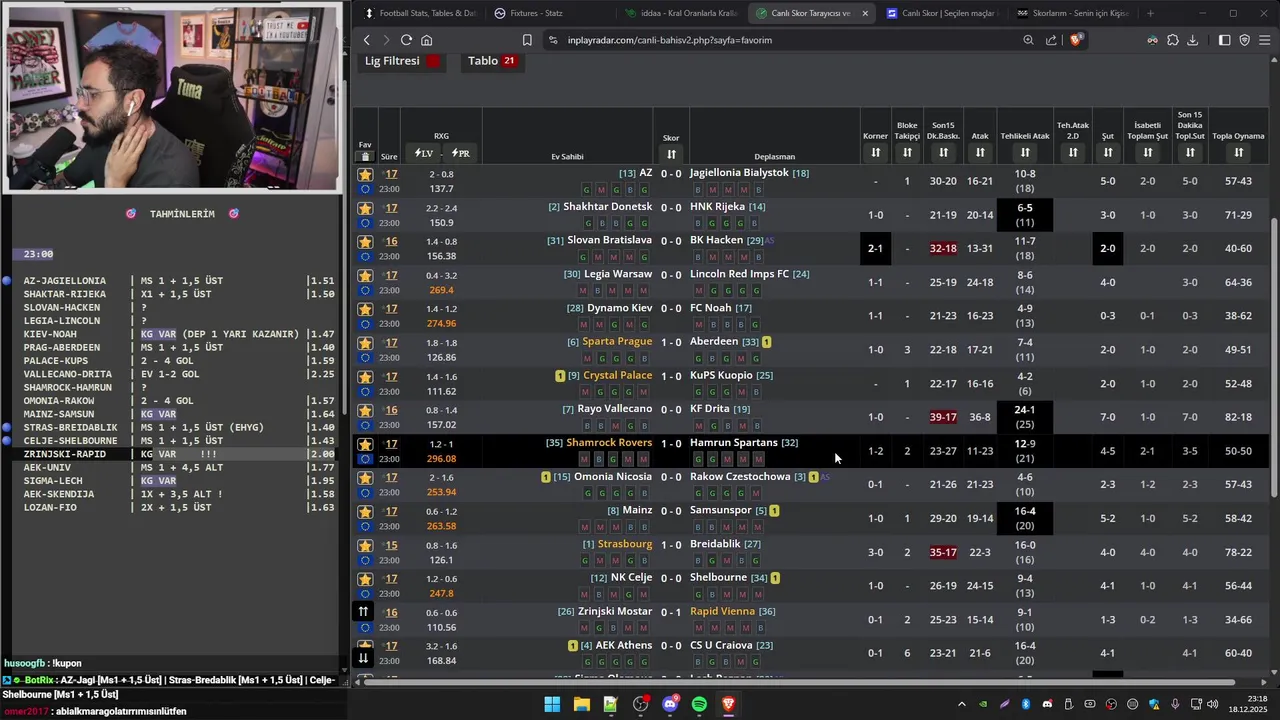Sort by Atak column arrows

coord(980,152)
